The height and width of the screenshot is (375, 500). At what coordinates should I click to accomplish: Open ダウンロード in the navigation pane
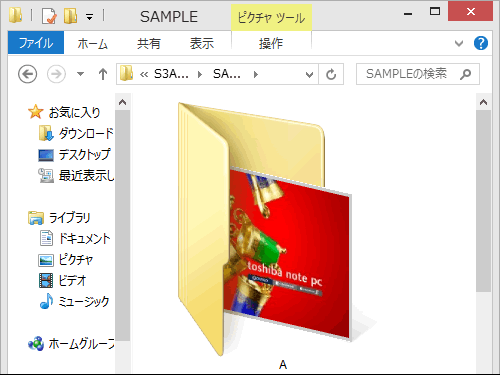(x=86, y=133)
